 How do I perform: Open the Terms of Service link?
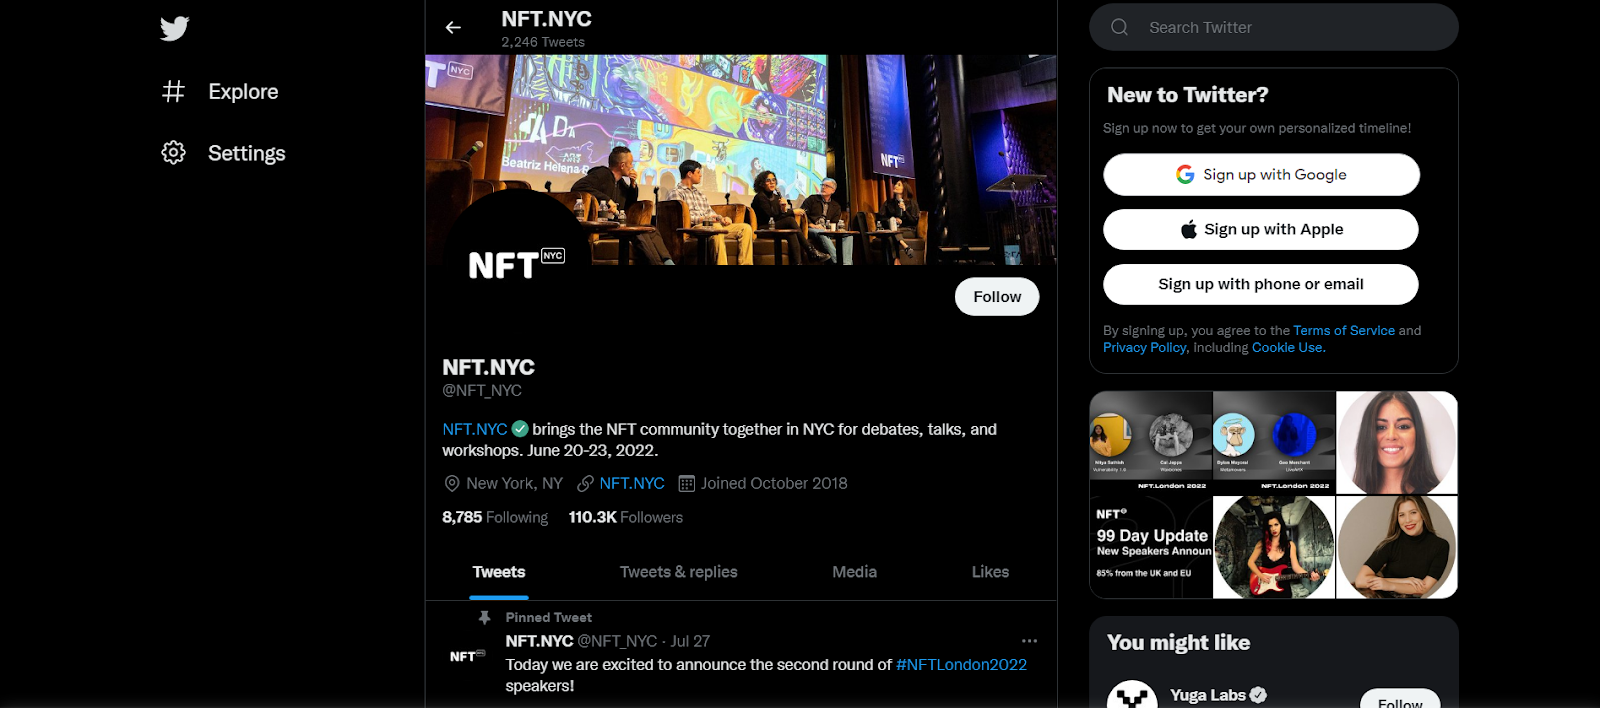pyautogui.click(x=1344, y=330)
